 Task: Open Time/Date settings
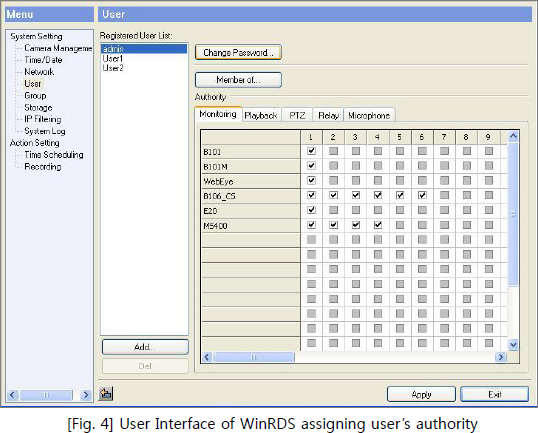43,60
